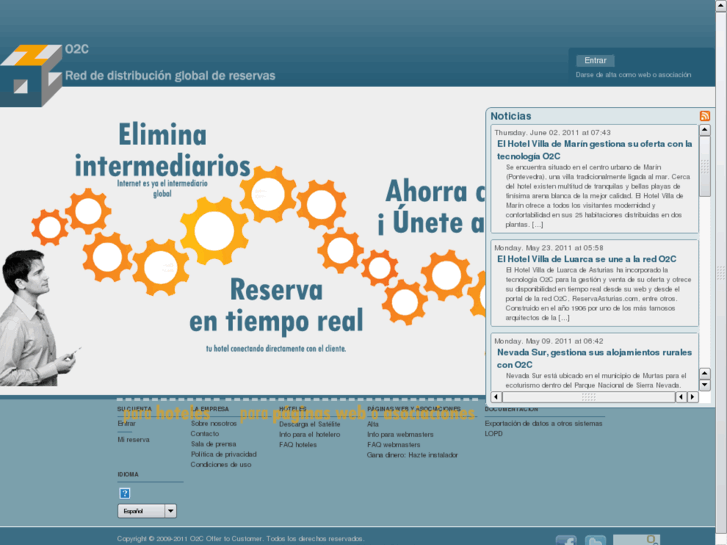Open news 'El Hotel Villa de Marín' headline

click(594, 150)
